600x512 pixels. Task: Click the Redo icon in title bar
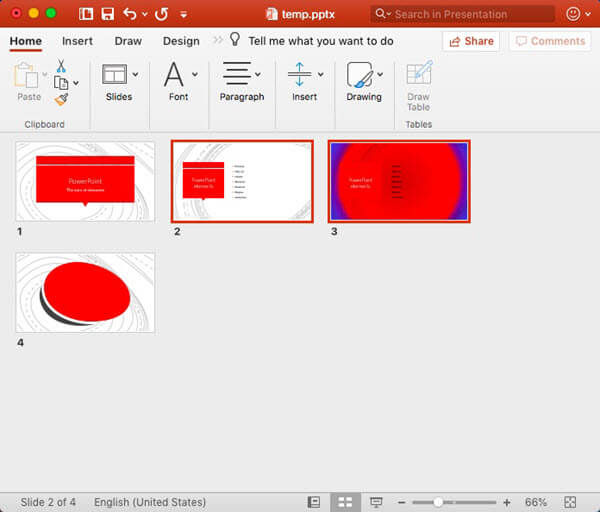(x=162, y=14)
